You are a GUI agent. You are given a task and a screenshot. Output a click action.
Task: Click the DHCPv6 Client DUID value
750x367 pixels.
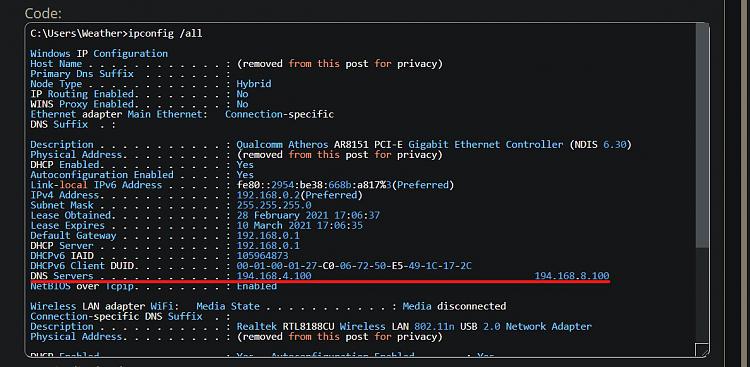(x=354, y=266)
